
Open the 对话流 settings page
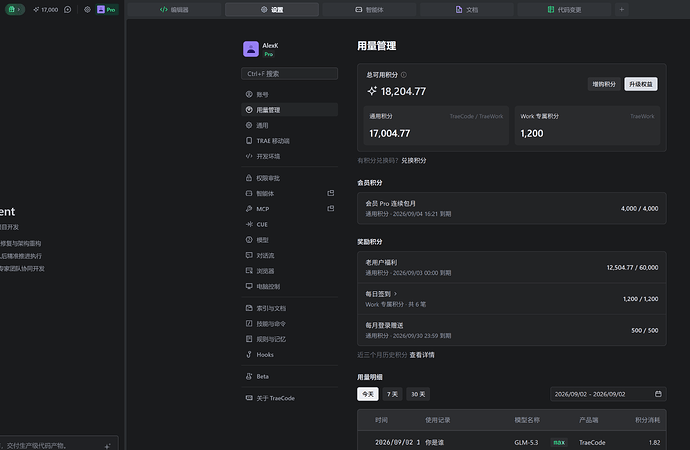(x=289, y=256)
